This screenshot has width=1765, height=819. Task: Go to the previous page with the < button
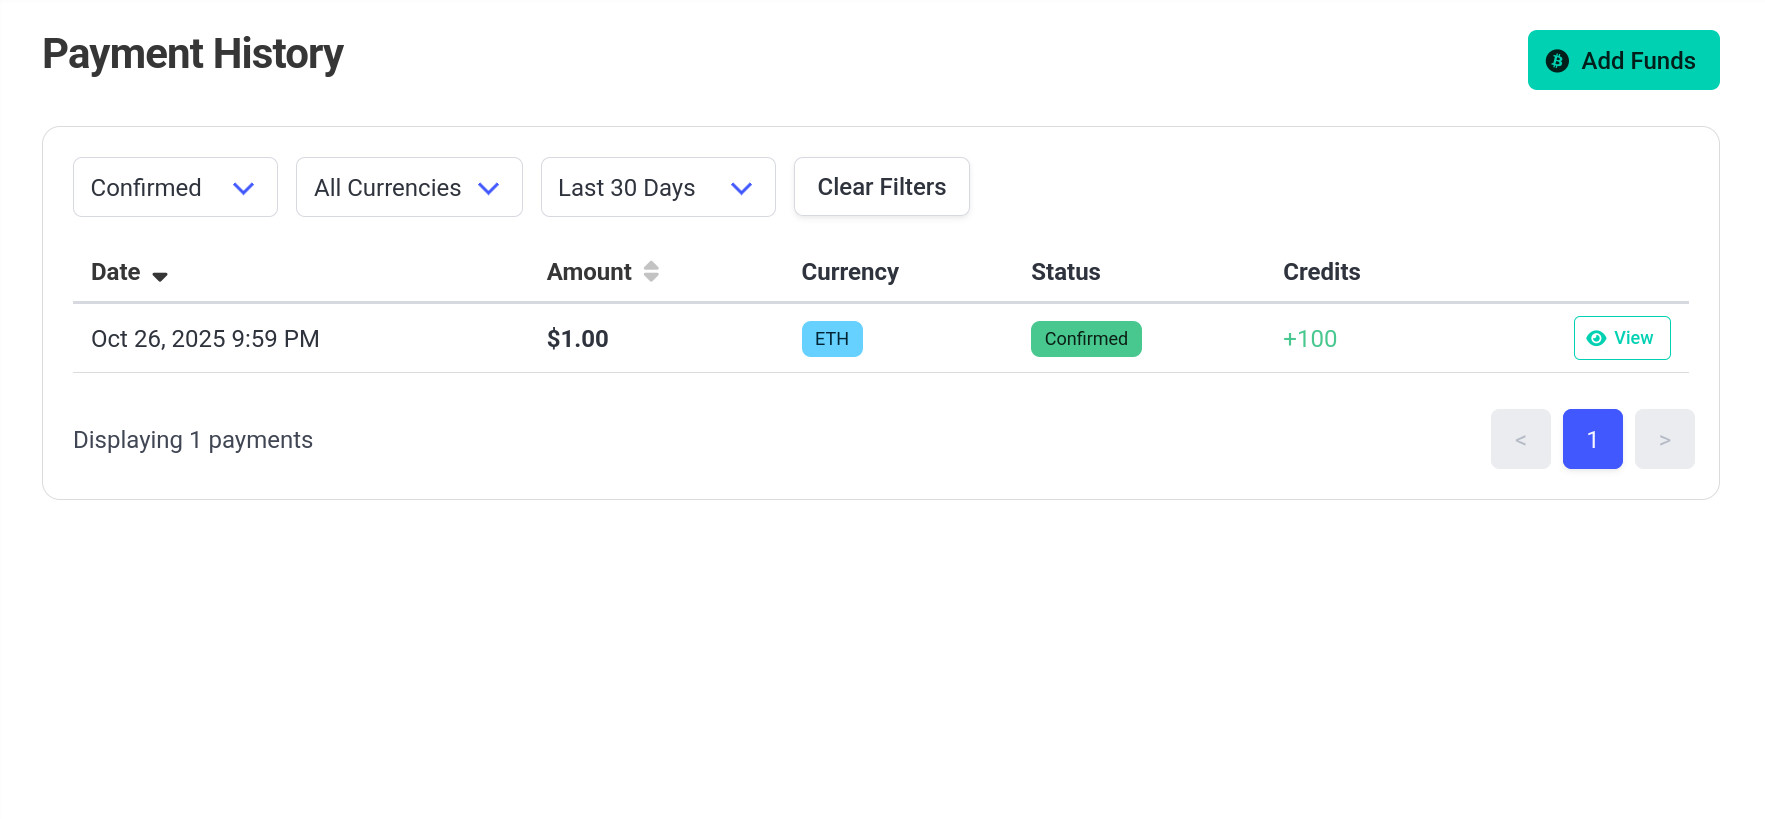pos(1520,439)
